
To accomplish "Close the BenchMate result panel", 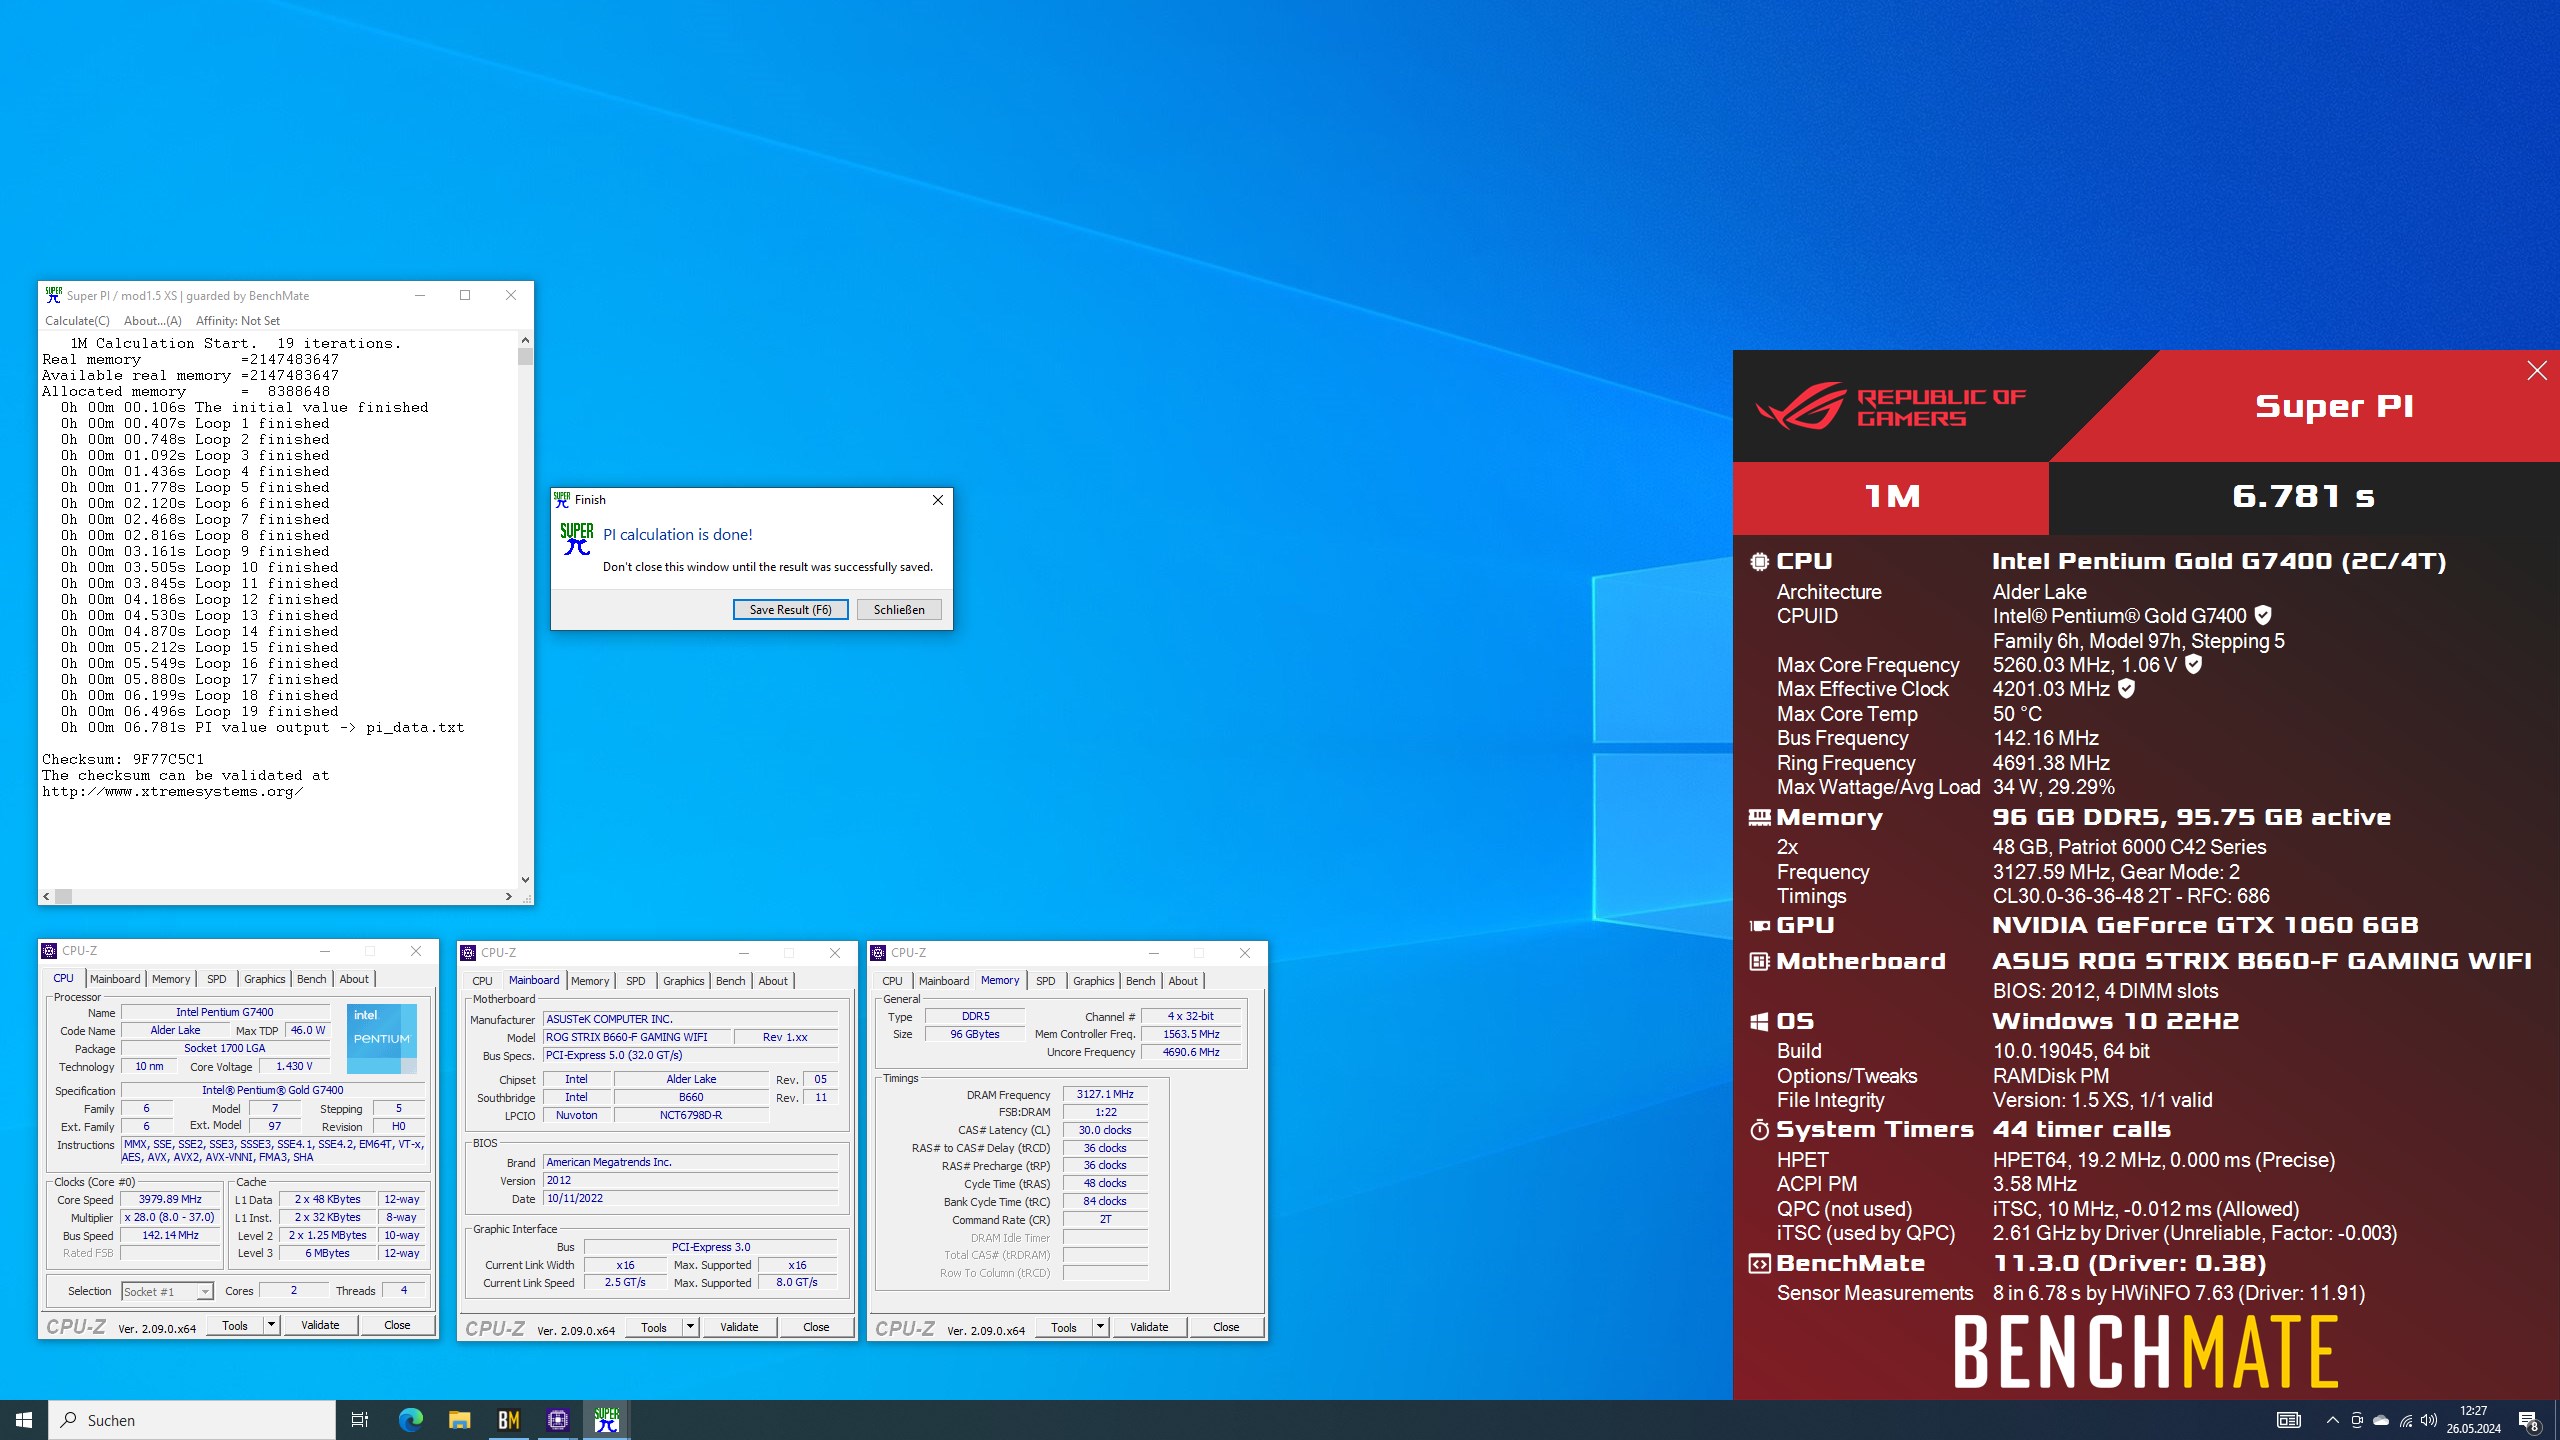I will (2537, 371).
